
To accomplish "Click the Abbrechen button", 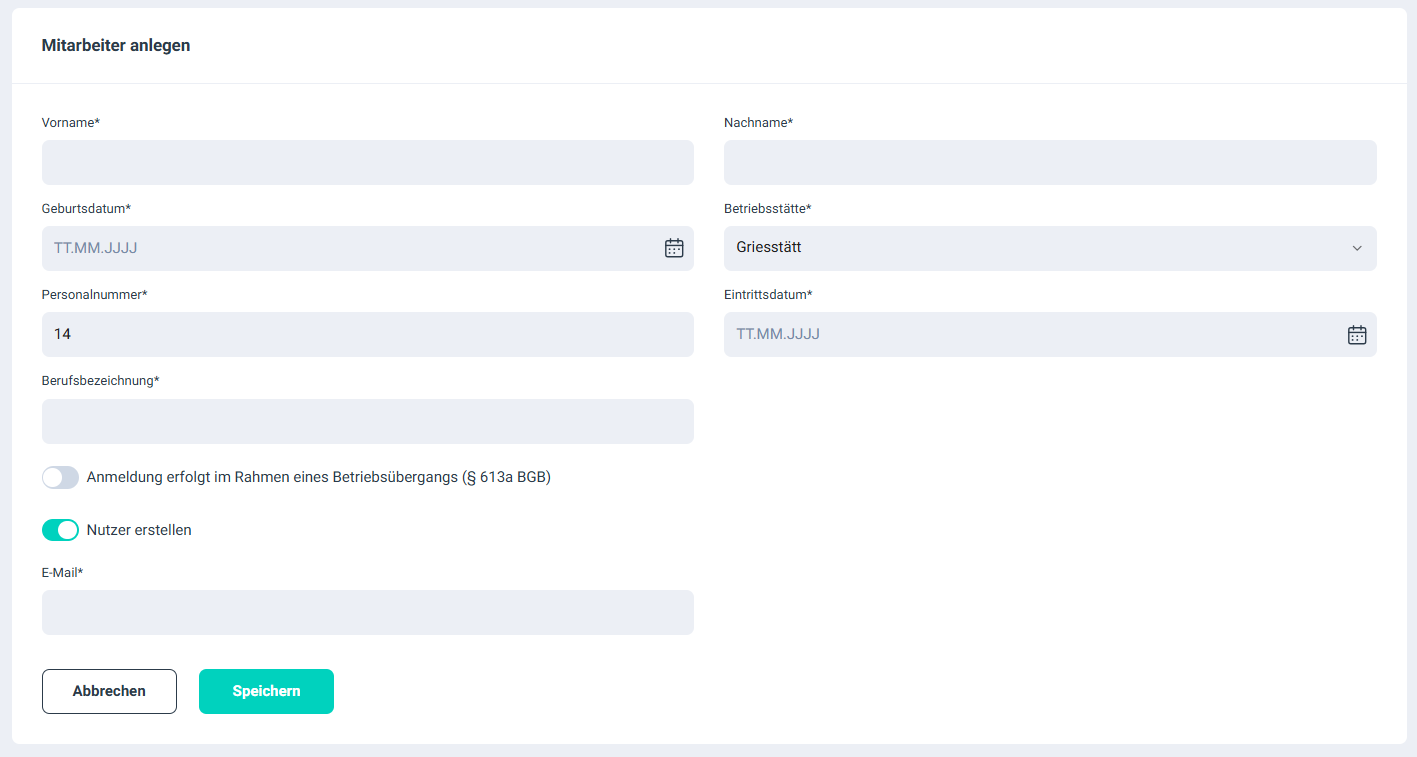I will tap(109, 691).
